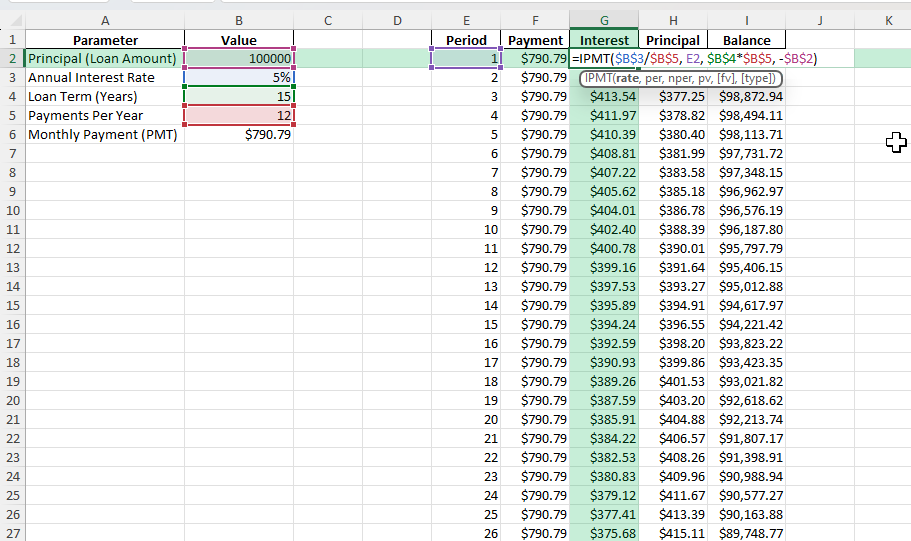Select the loan term value 15
911x541 pixels.
click(x=239, y=96)
